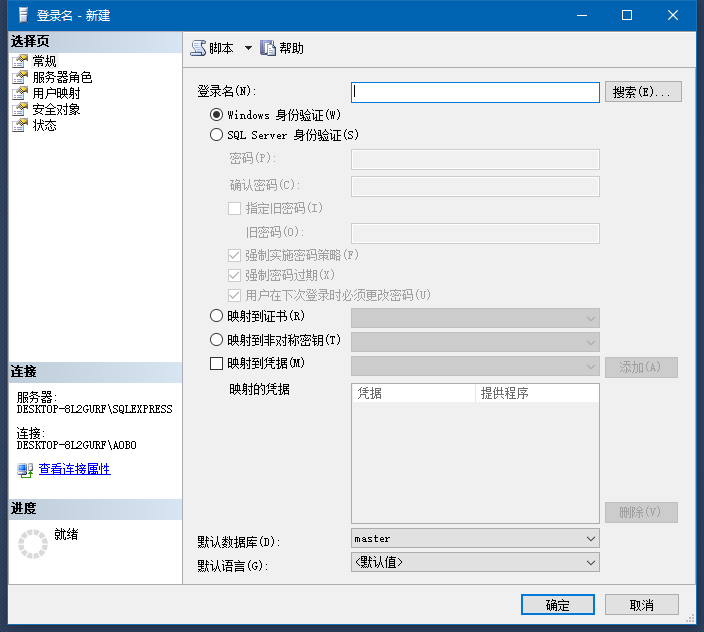Select SQL Server 身份验证 radio button
The height and width of the screenshot is (632, 704).
coord(216,135)
